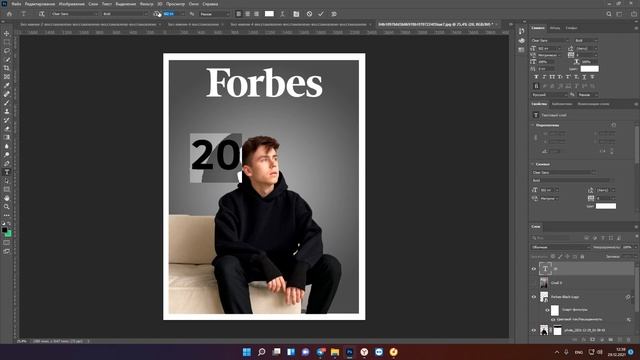Collapse the Transform section in Properties

[x=533, y=125]
